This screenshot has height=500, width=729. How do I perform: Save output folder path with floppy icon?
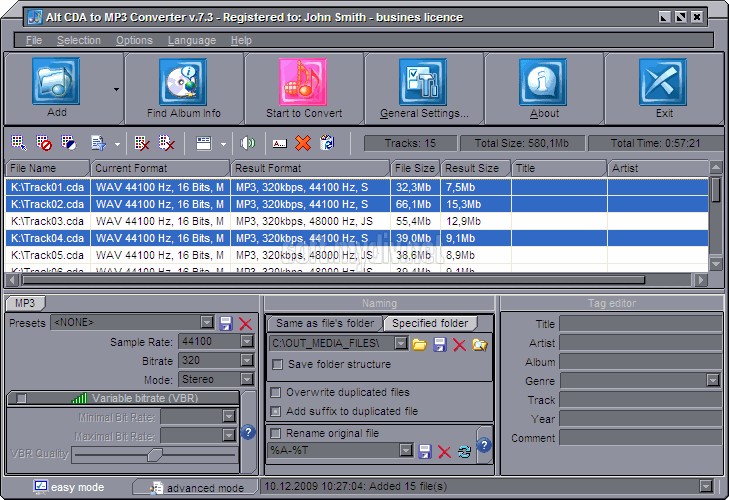click(440, 345)
